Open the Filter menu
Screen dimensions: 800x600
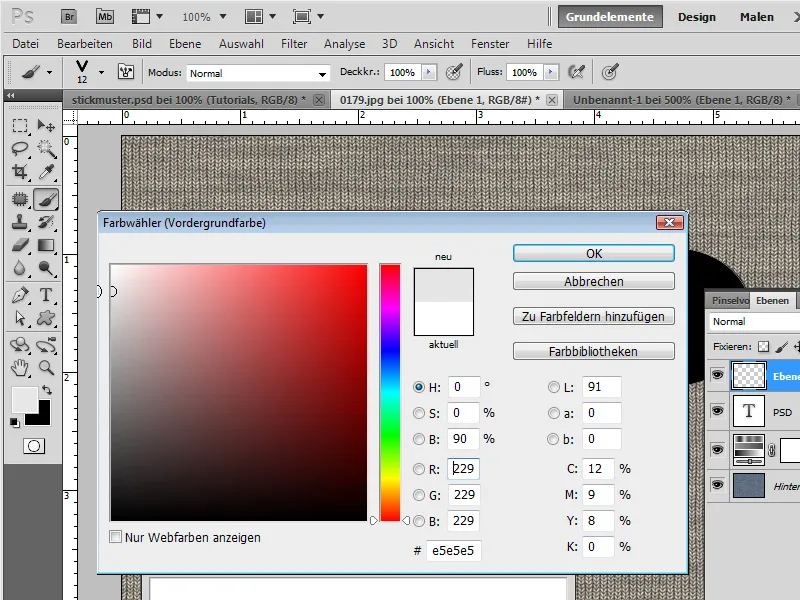point(294,44)
